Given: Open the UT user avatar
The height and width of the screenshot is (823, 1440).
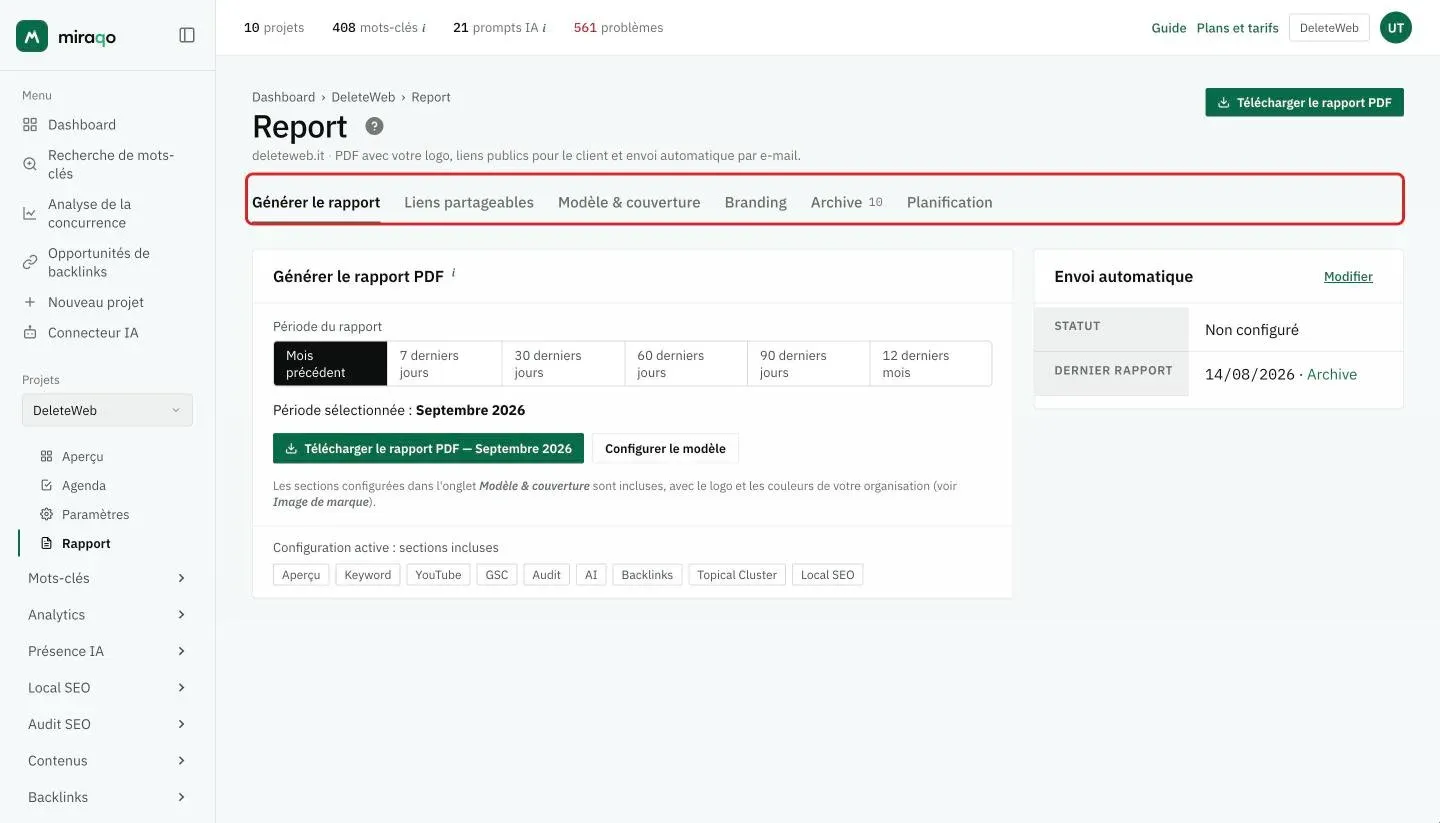Looking at the screenshot, I should point(1396,28).
